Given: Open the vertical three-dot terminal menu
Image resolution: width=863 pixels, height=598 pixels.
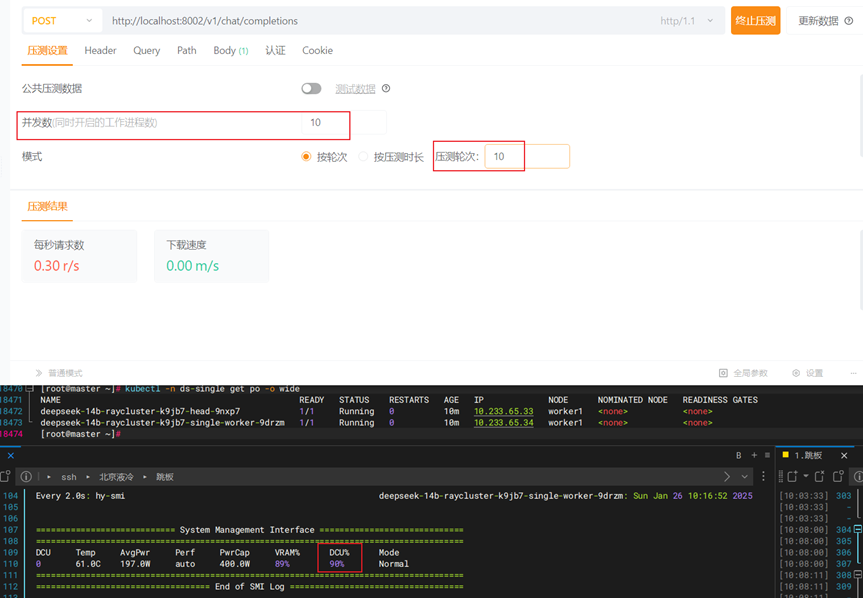Looking at the screenshot, I should [x=763, y=476].
